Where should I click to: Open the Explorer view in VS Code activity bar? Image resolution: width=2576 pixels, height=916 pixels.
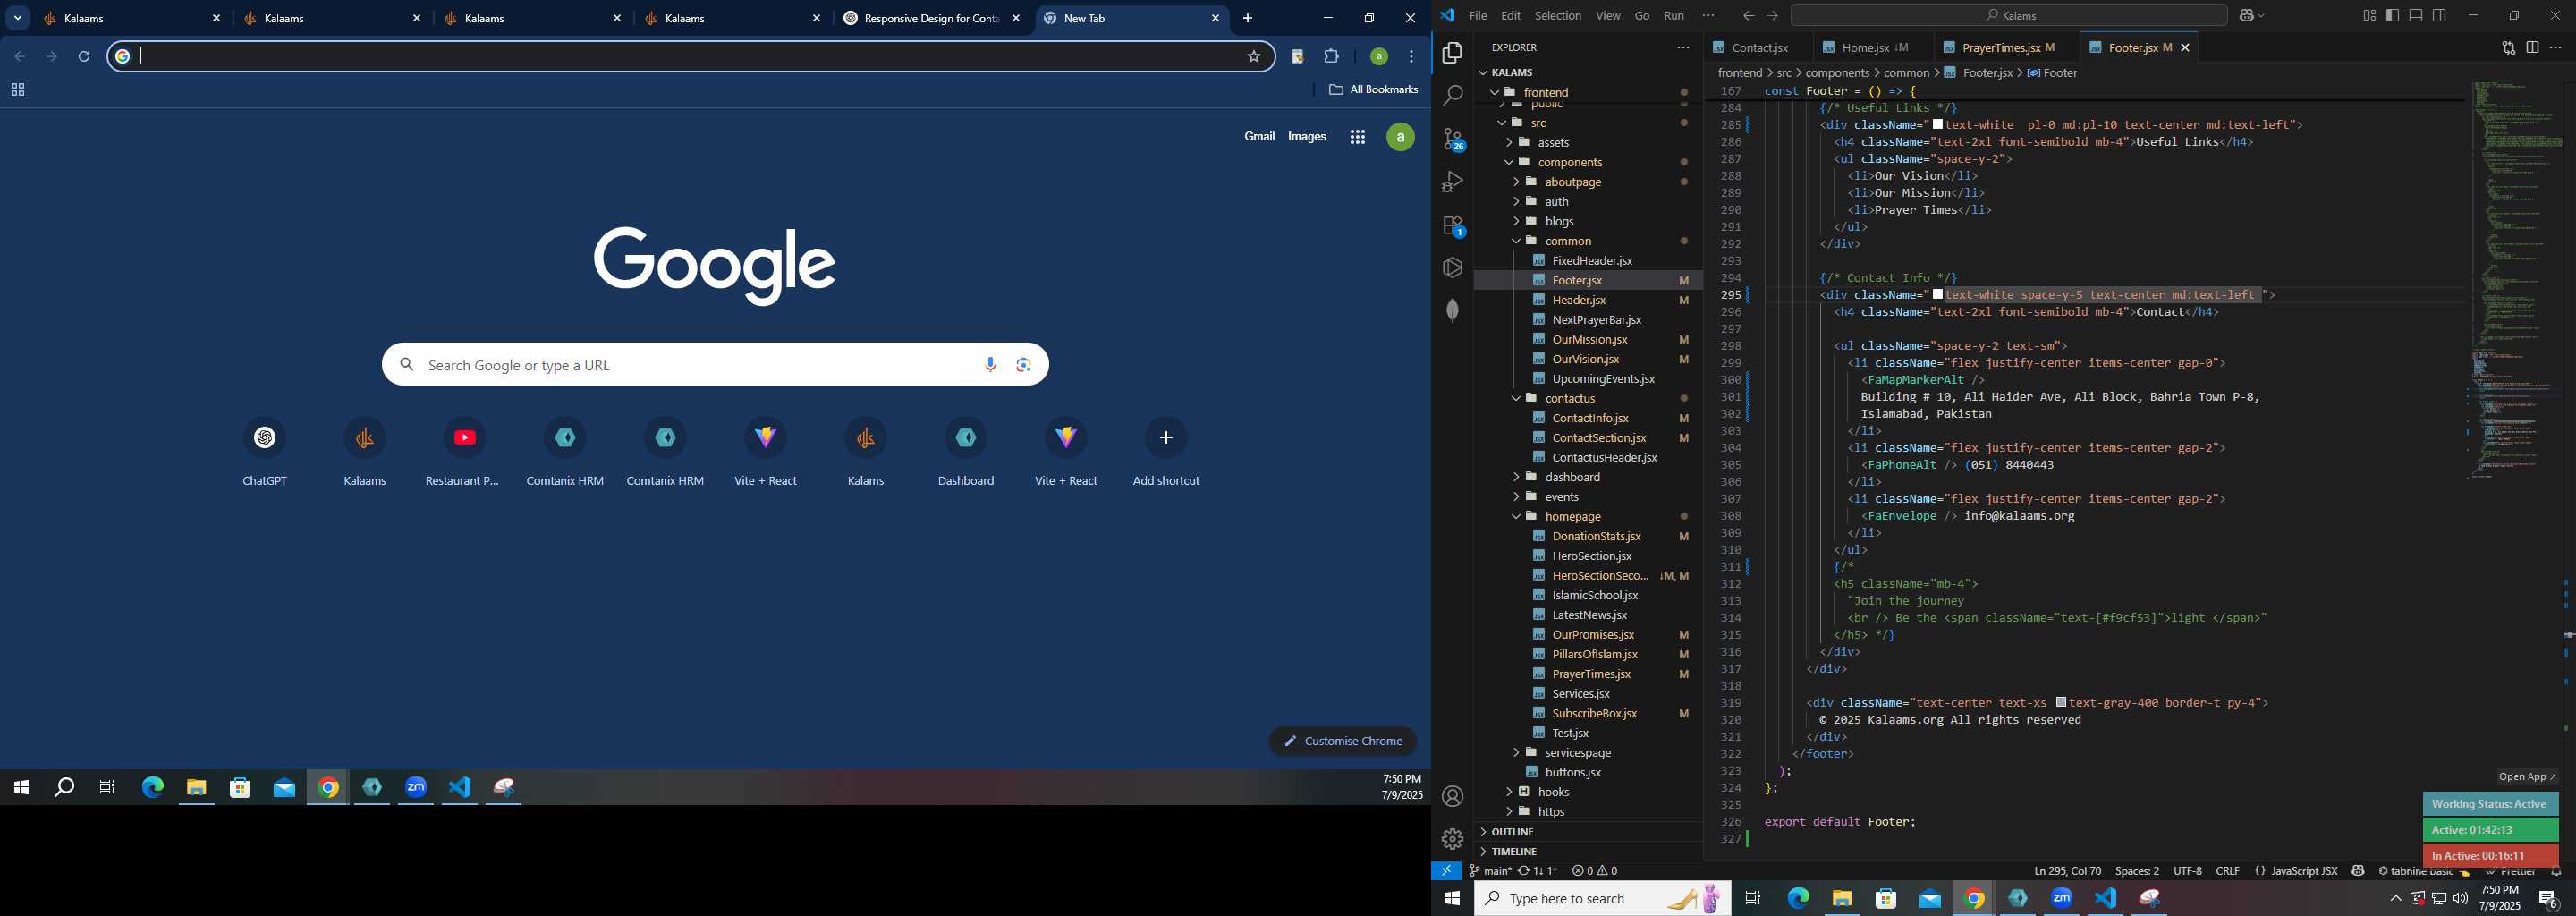pos(1452,53)
